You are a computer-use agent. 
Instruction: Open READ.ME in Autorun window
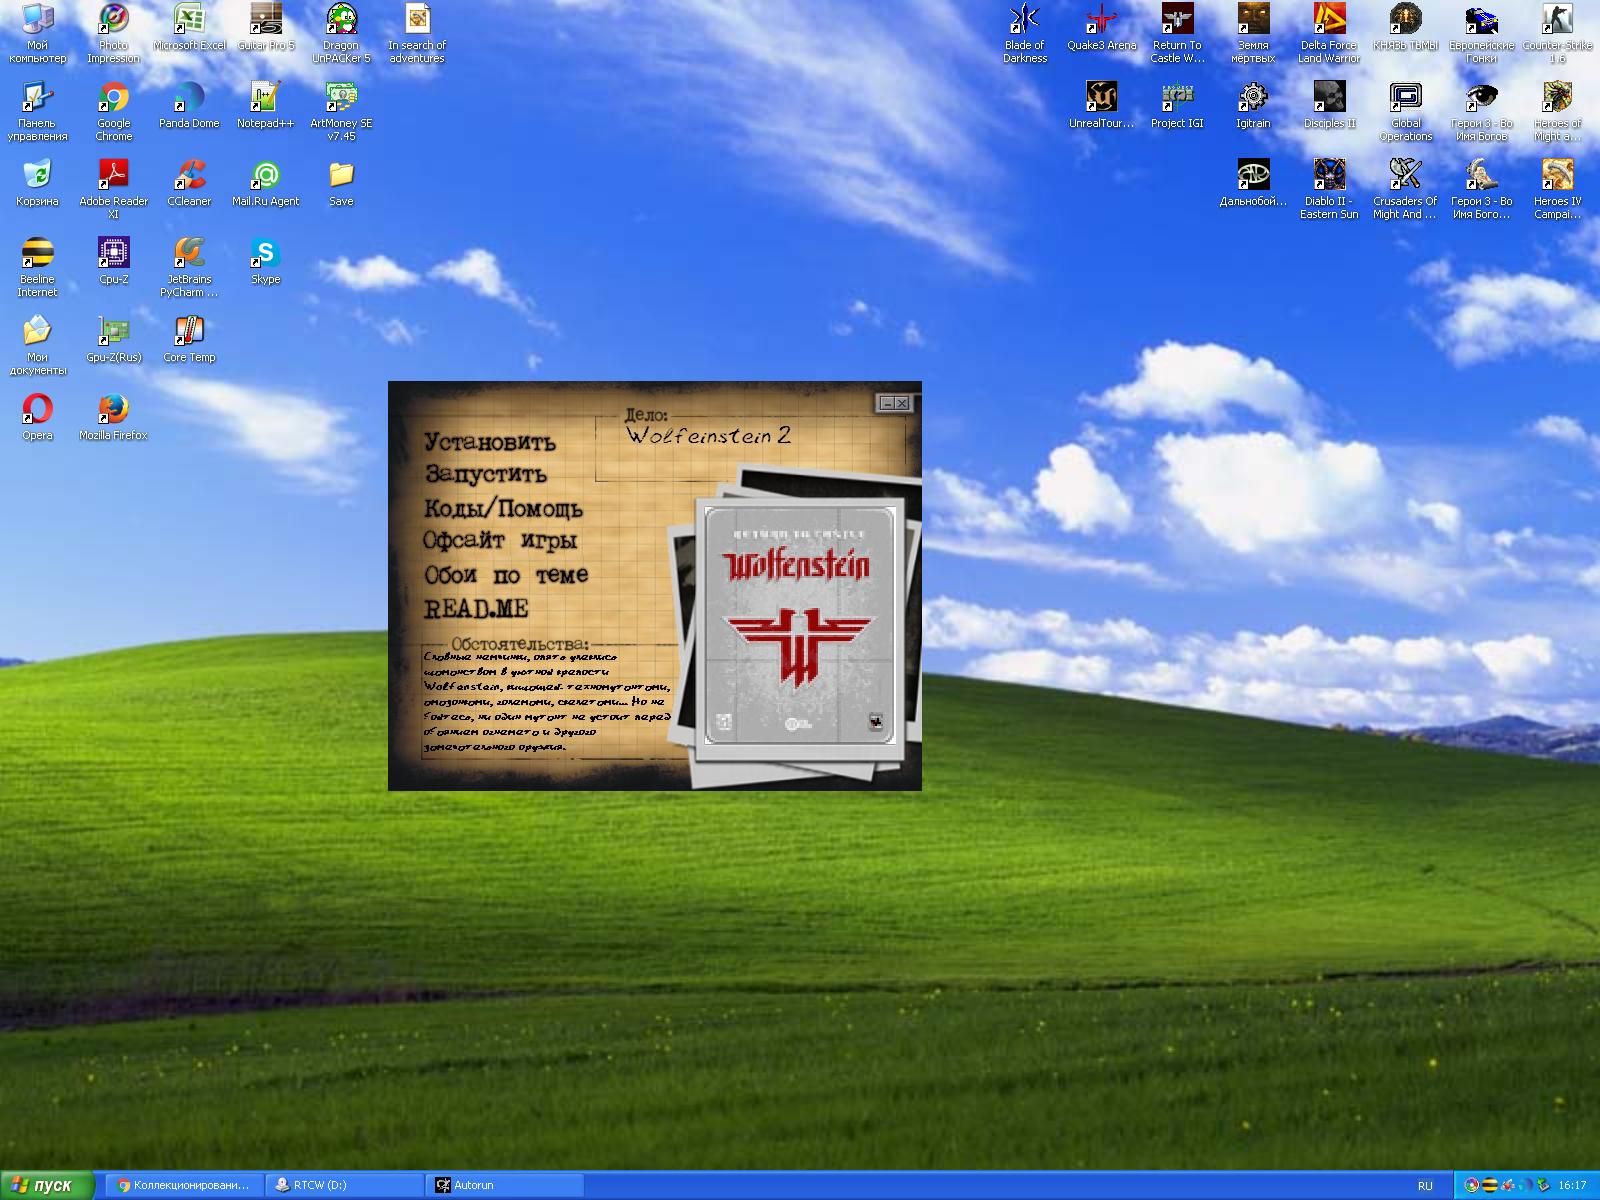[476, 608]
